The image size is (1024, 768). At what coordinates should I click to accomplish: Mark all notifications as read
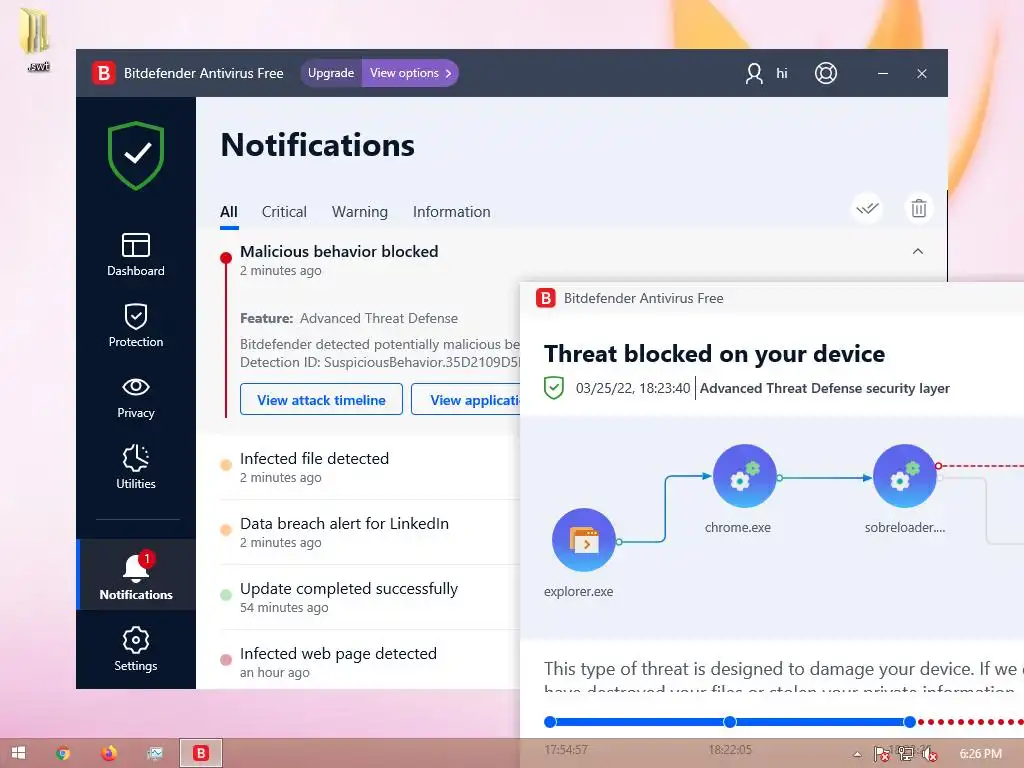click(x=867, y=208)
